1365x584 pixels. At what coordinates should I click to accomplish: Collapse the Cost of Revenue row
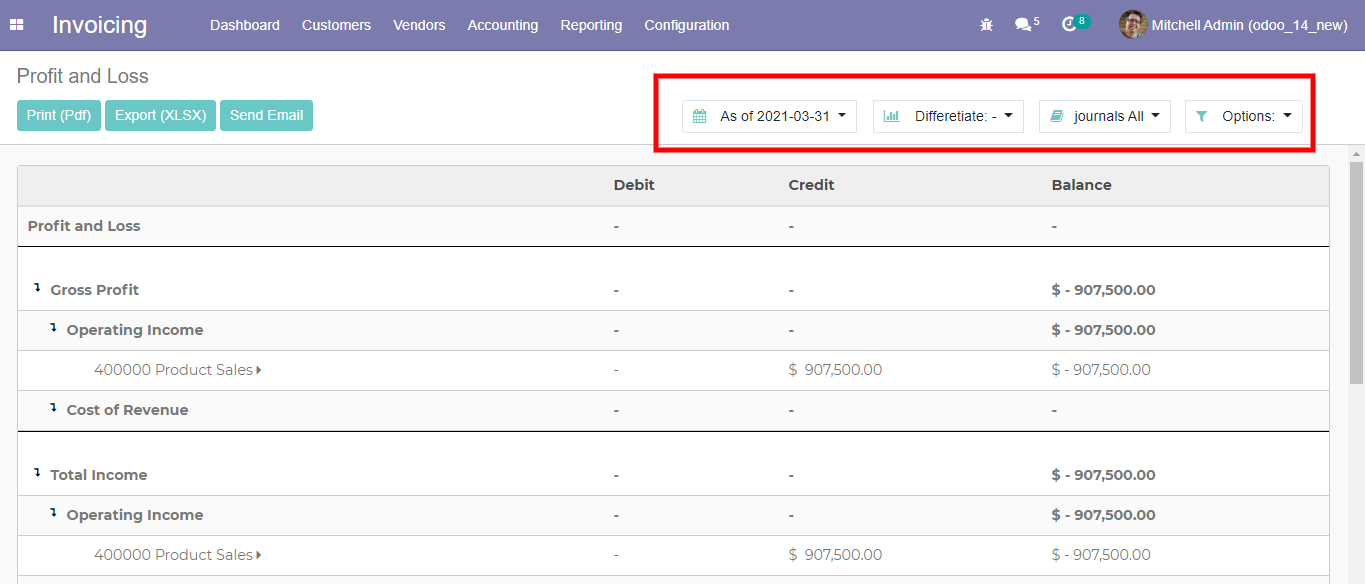click(x=54, y=408)
